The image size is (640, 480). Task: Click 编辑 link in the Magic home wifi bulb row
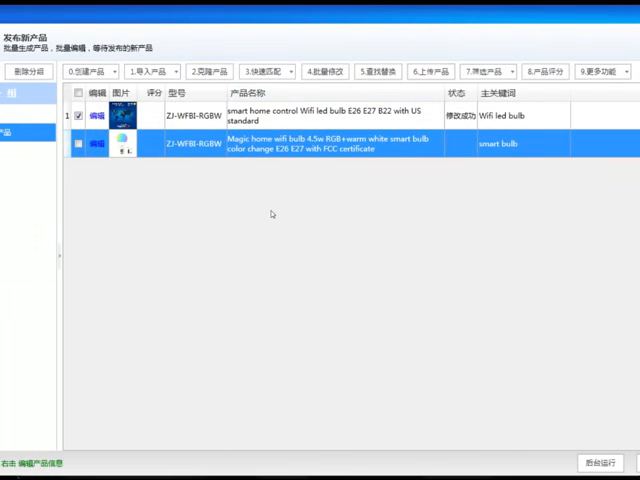pyautogui.click(x=97, y=144)
